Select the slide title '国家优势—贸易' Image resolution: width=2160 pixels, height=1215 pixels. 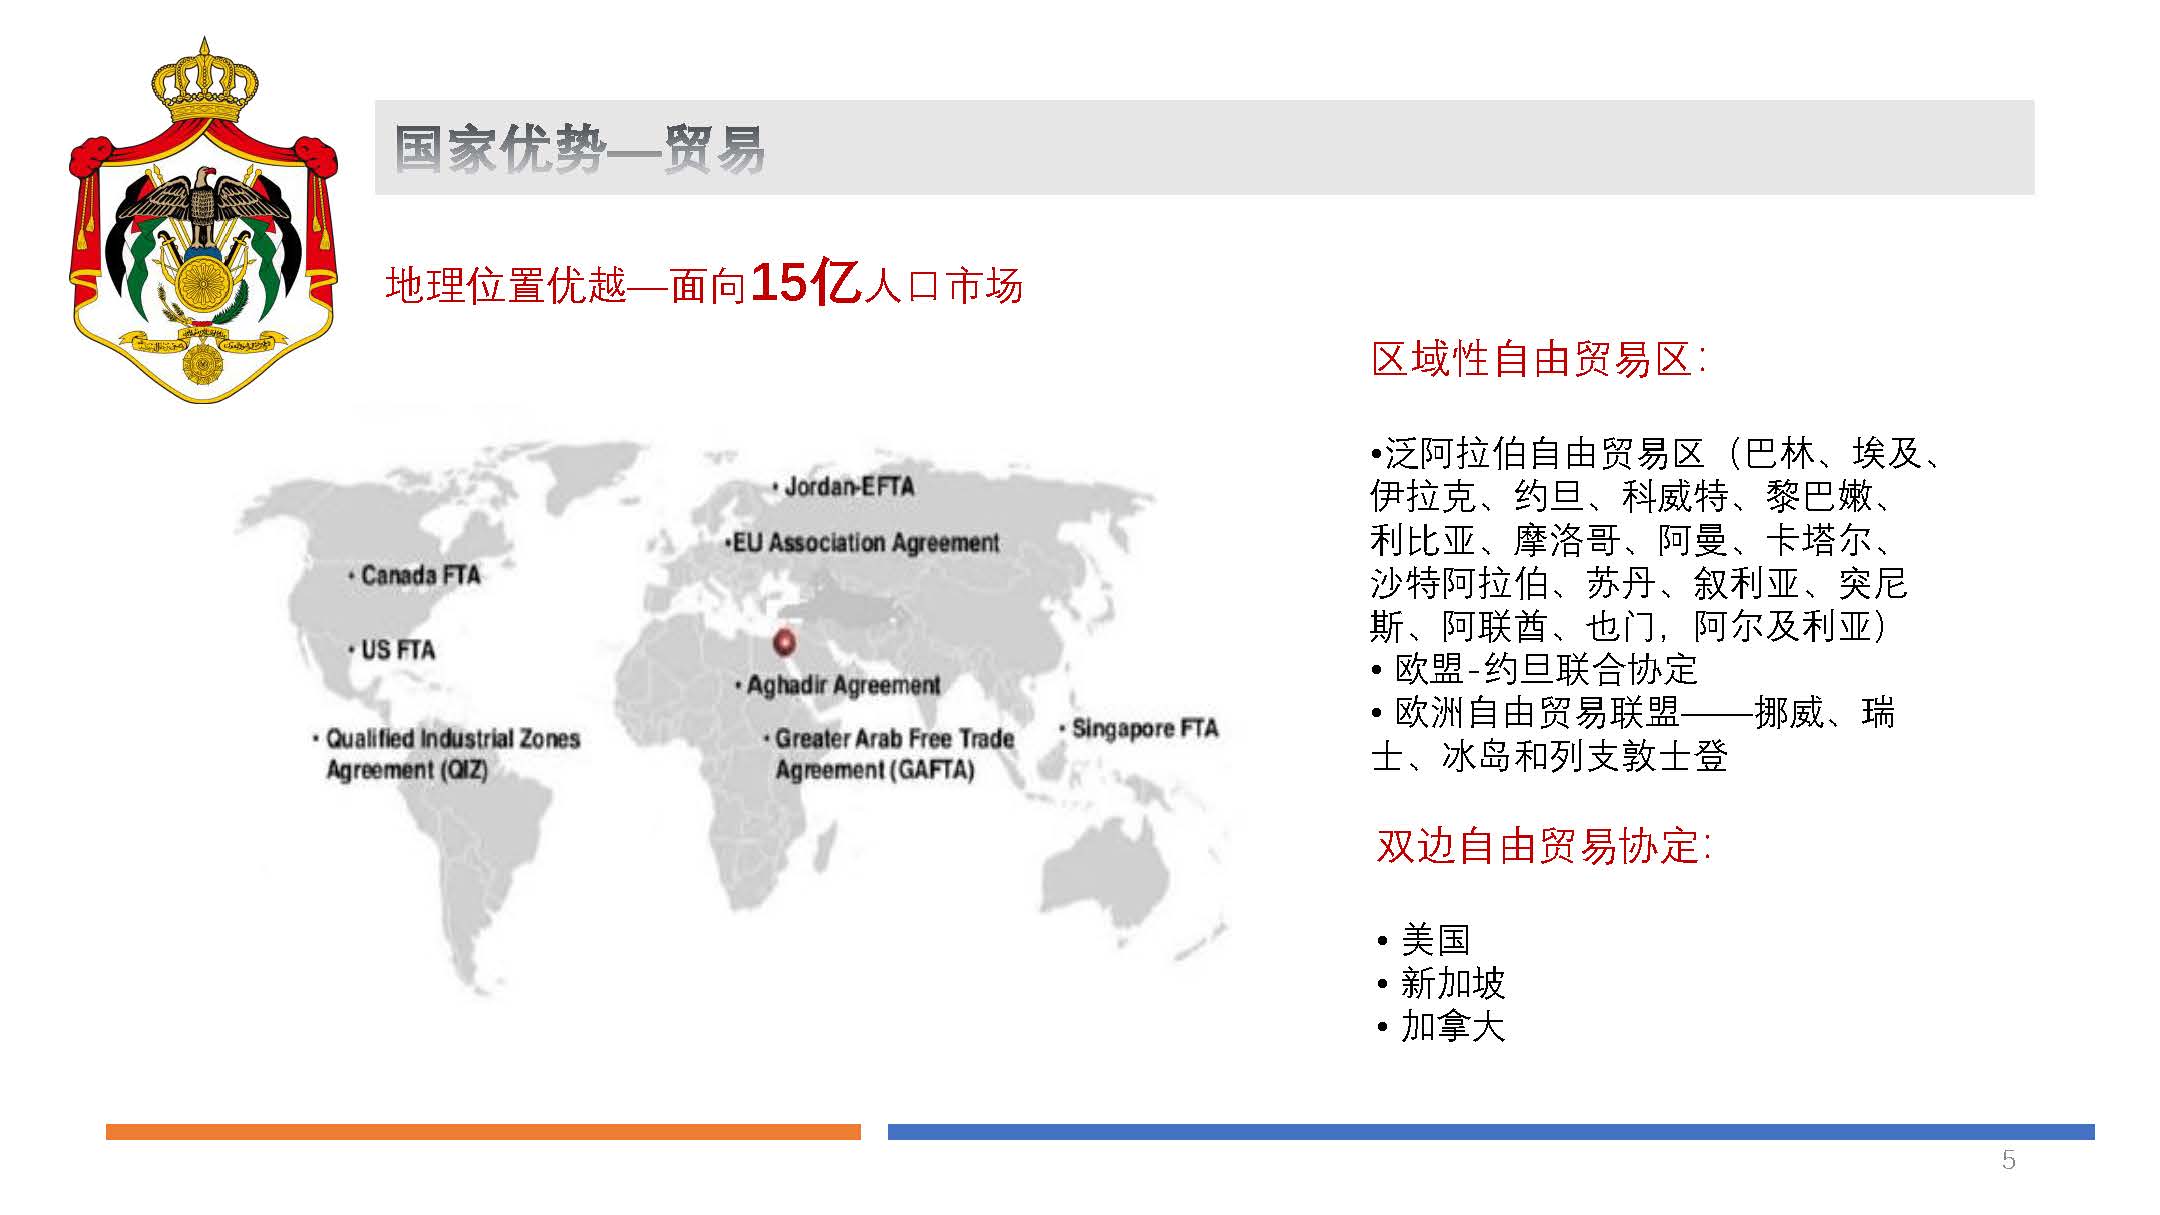tap(579, 149)
